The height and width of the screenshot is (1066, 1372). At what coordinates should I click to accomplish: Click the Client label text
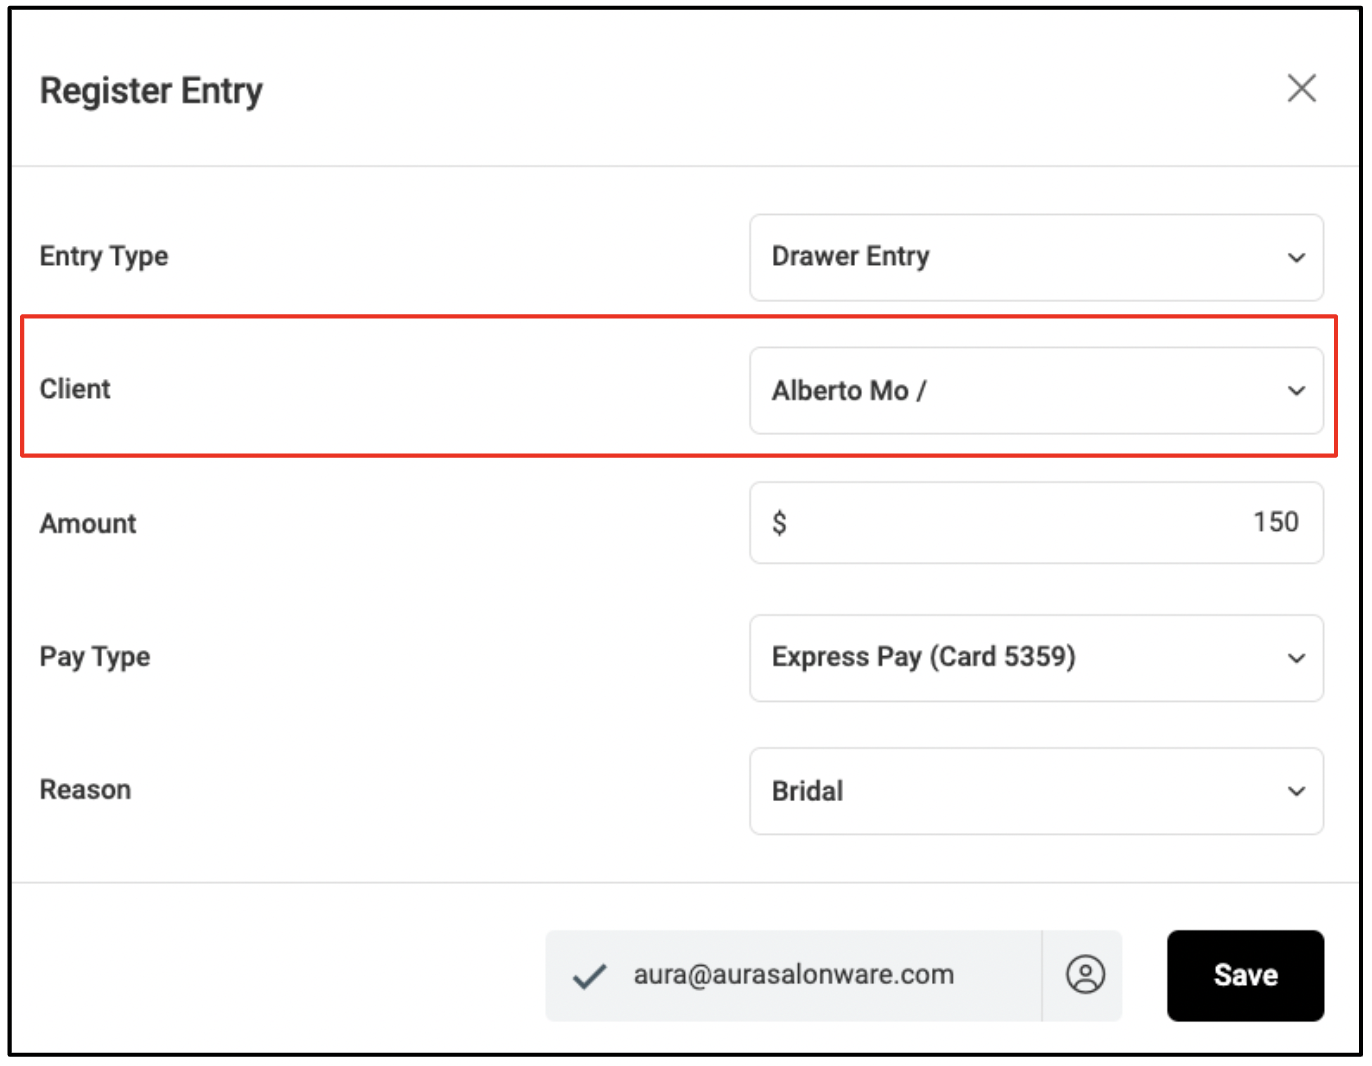tap(75, 389)
